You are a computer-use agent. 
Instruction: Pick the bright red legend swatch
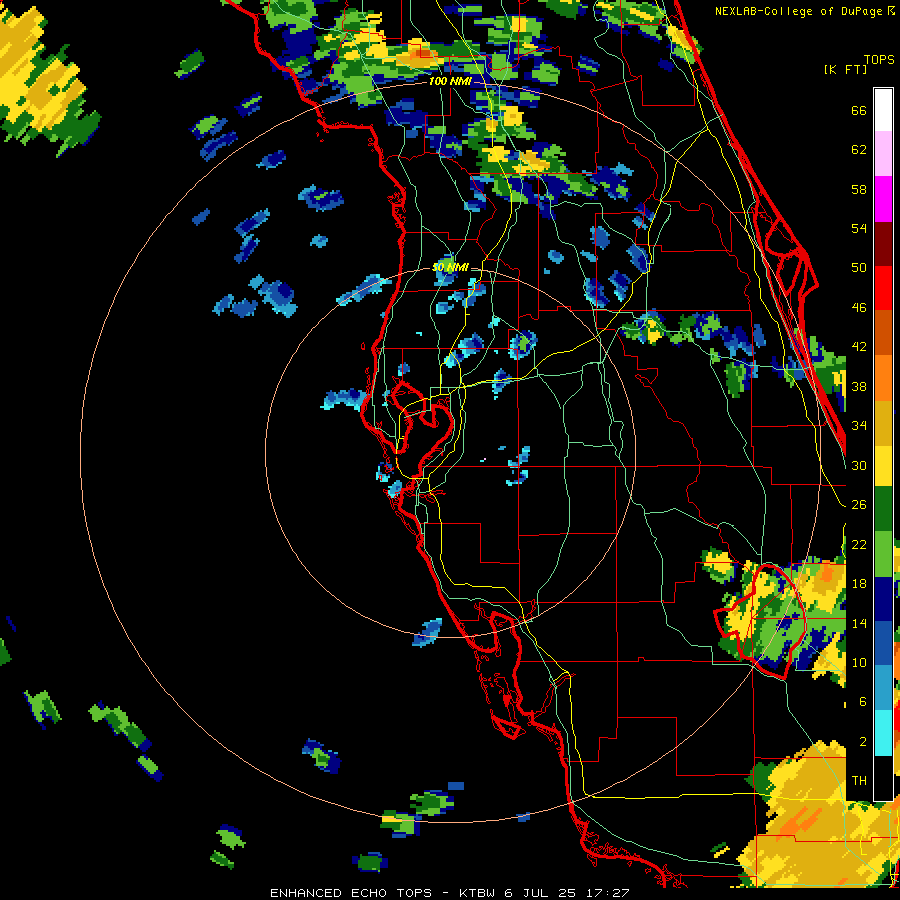883,288
